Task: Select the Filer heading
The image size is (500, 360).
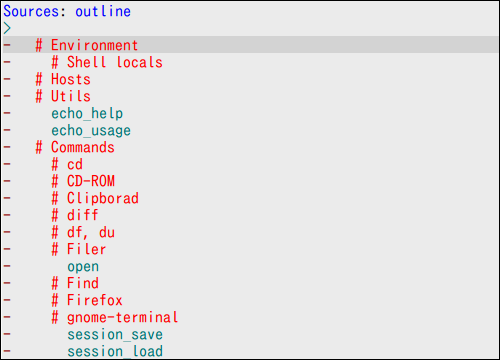Action: click(79, 249)
